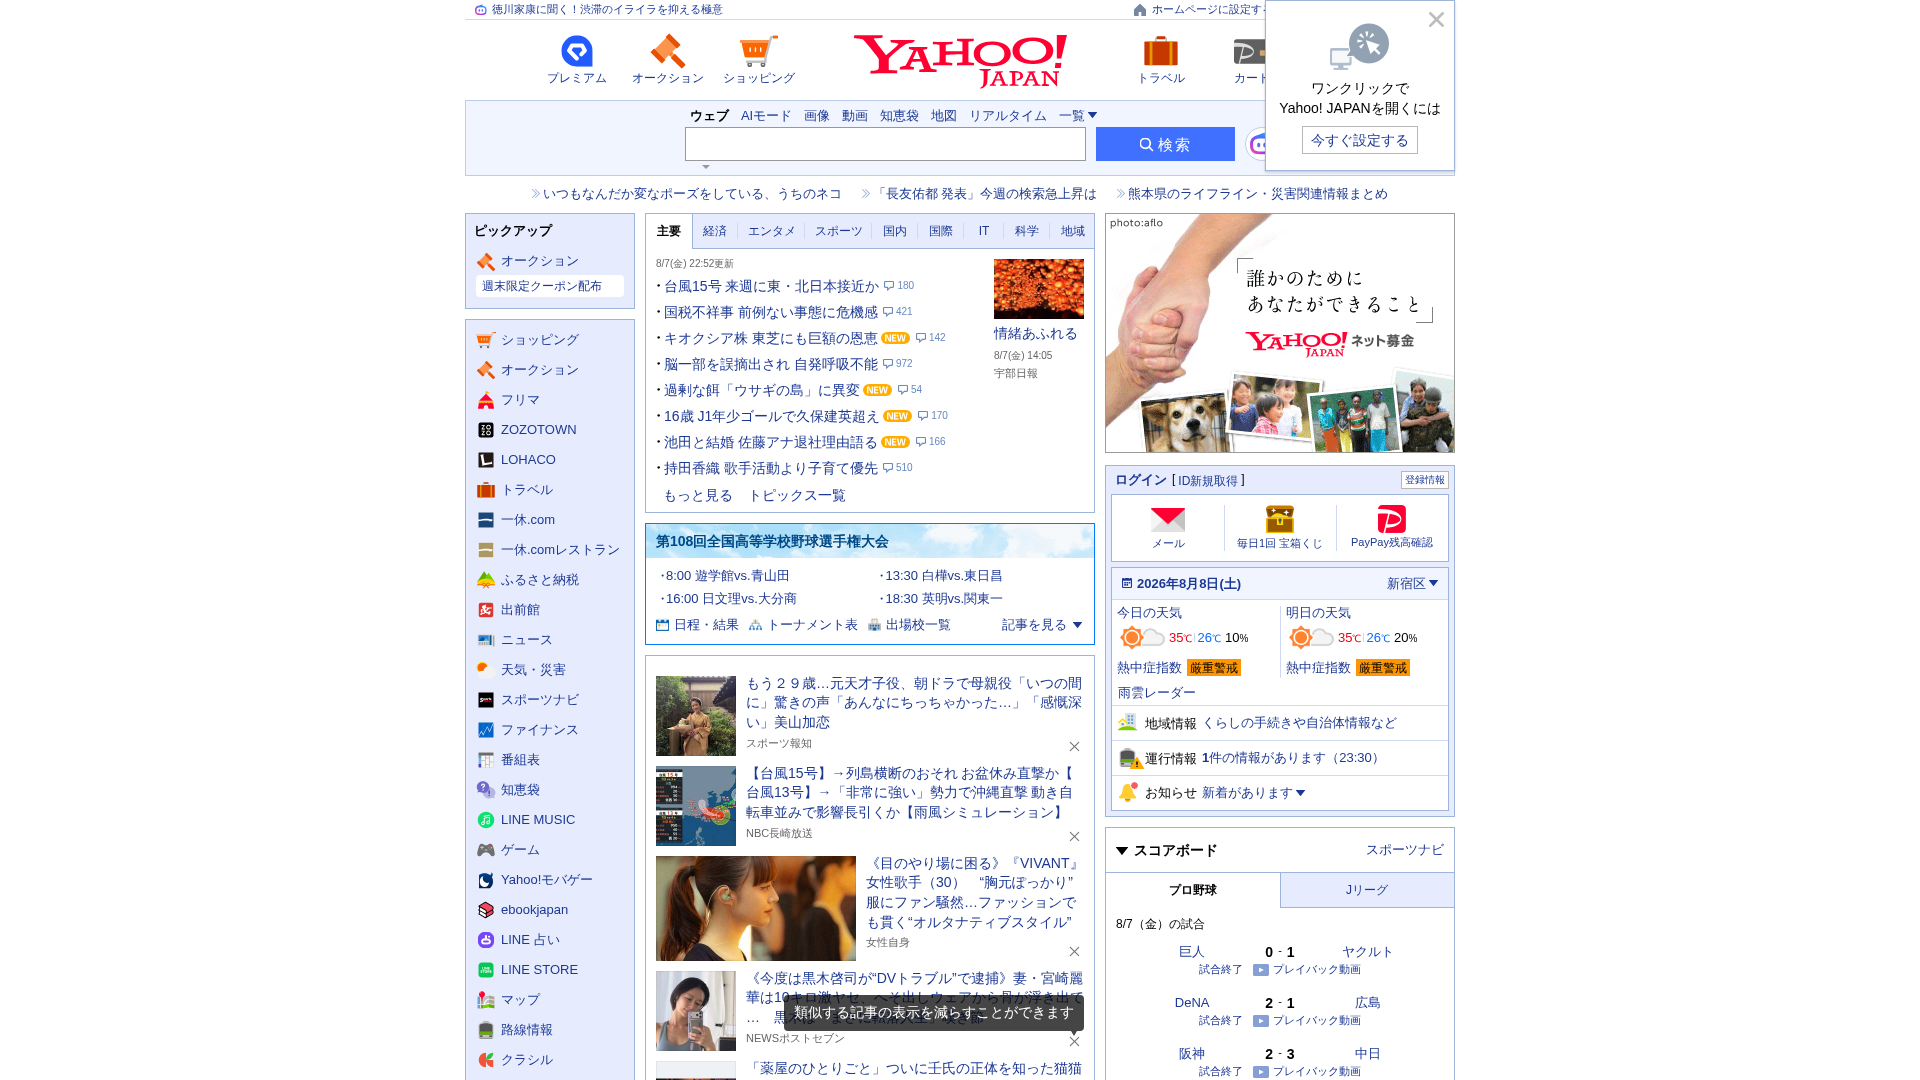Open トーナメント表 link
The image size is (1920, 1080).
pos(803,625)
